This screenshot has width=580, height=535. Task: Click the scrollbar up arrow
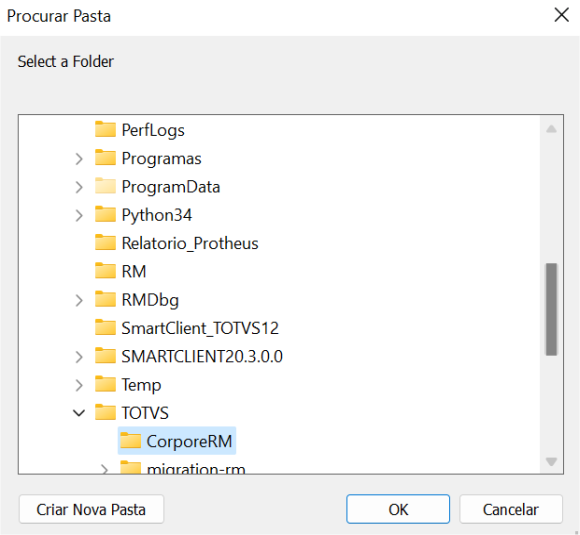point(551,129)
